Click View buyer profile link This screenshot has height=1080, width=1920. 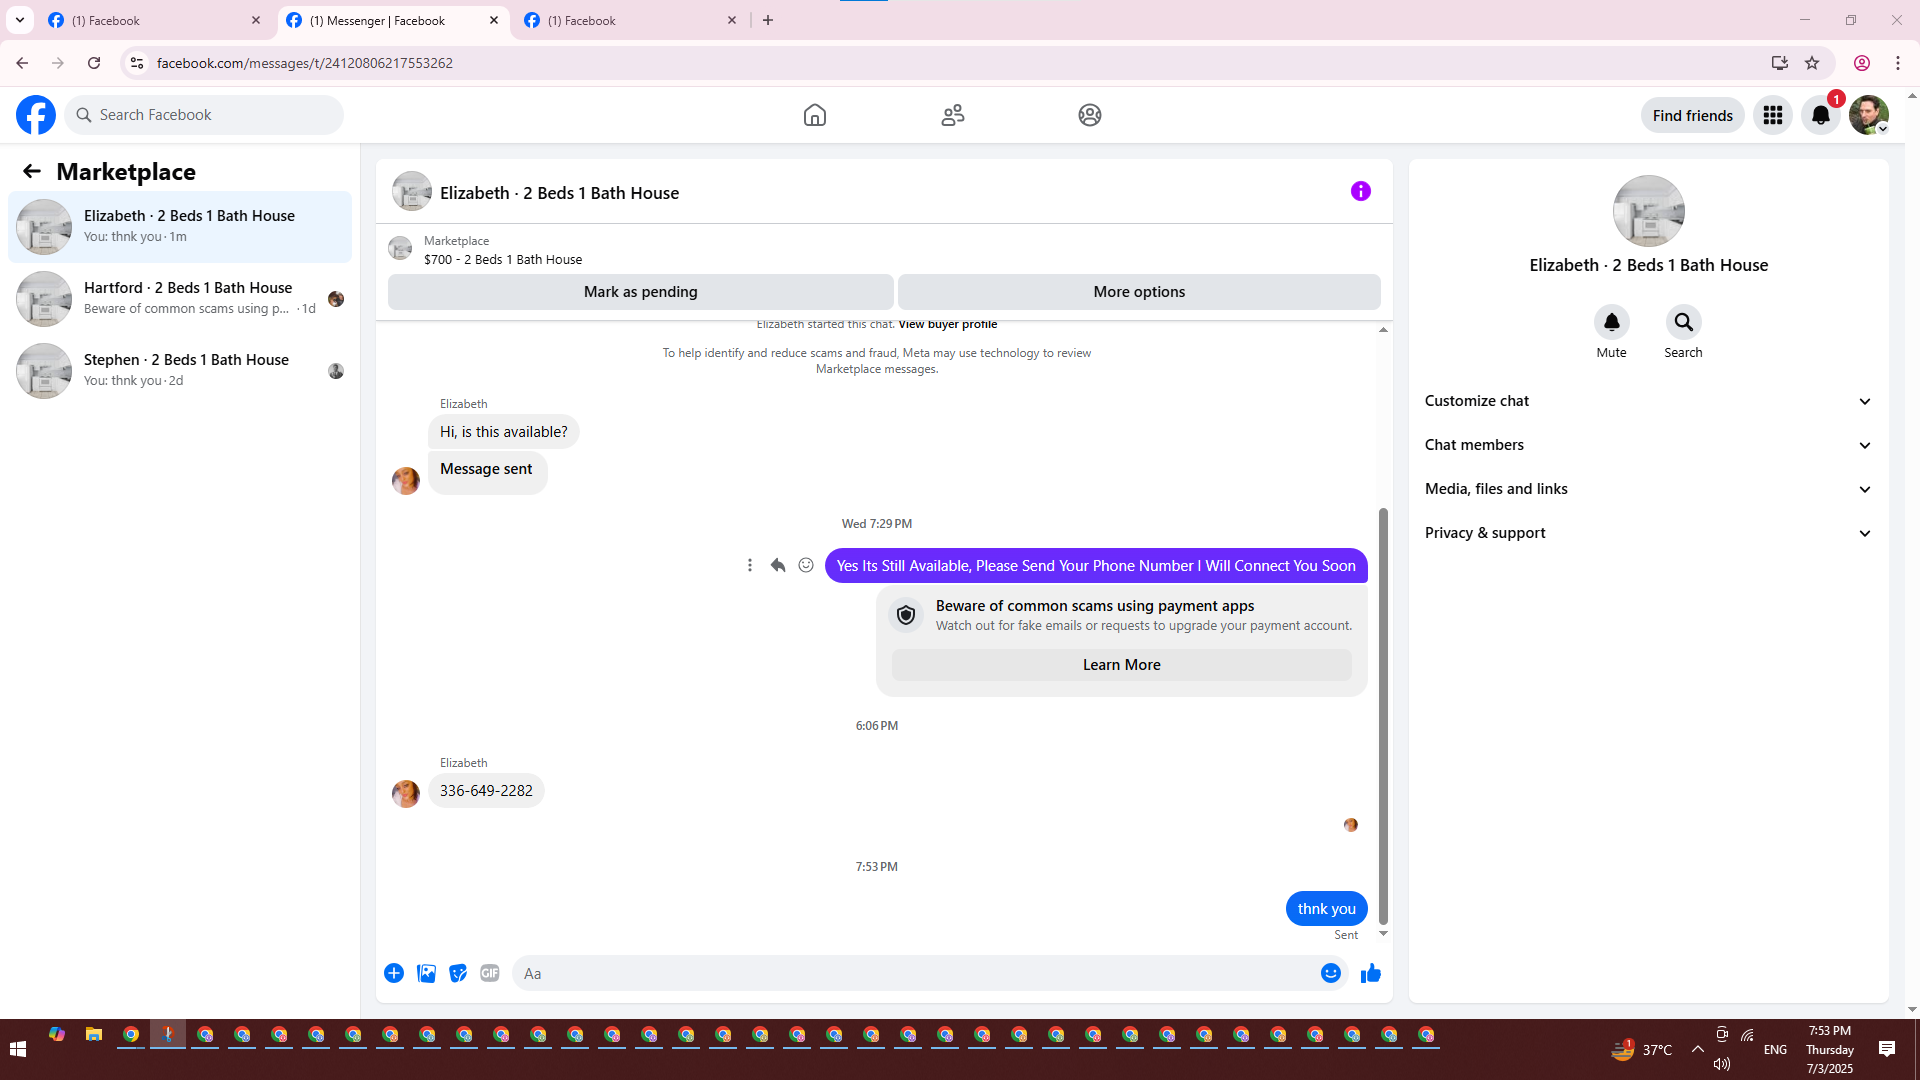point(947,324)
